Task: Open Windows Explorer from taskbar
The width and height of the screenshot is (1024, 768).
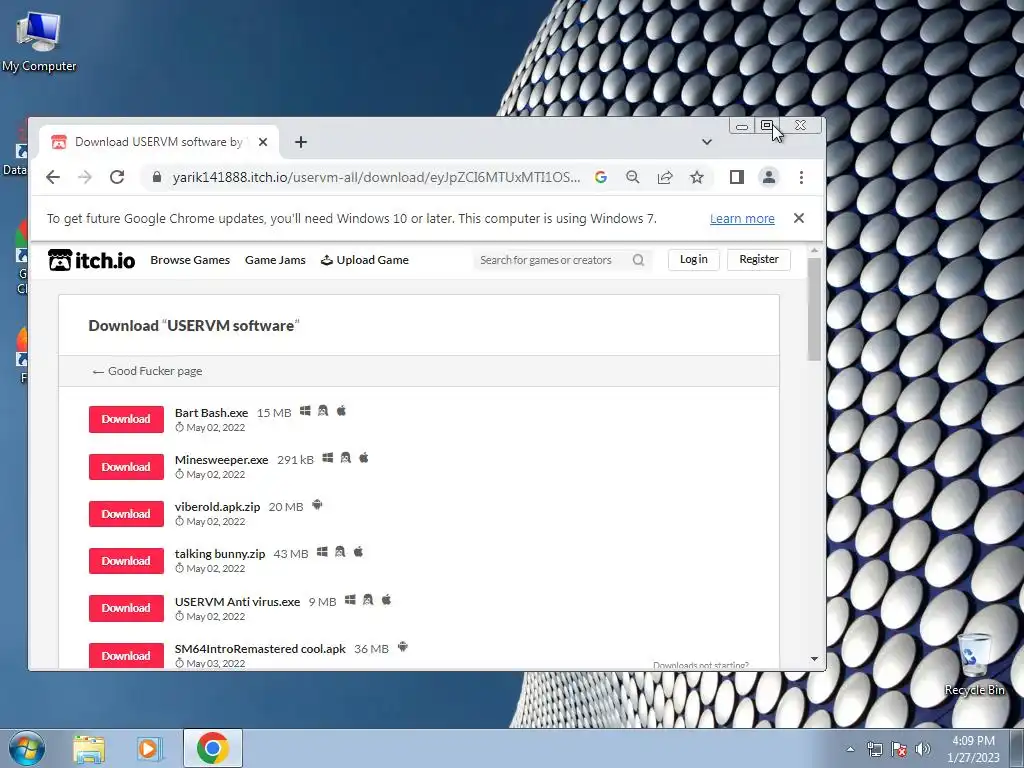Action: click(89, 748)
